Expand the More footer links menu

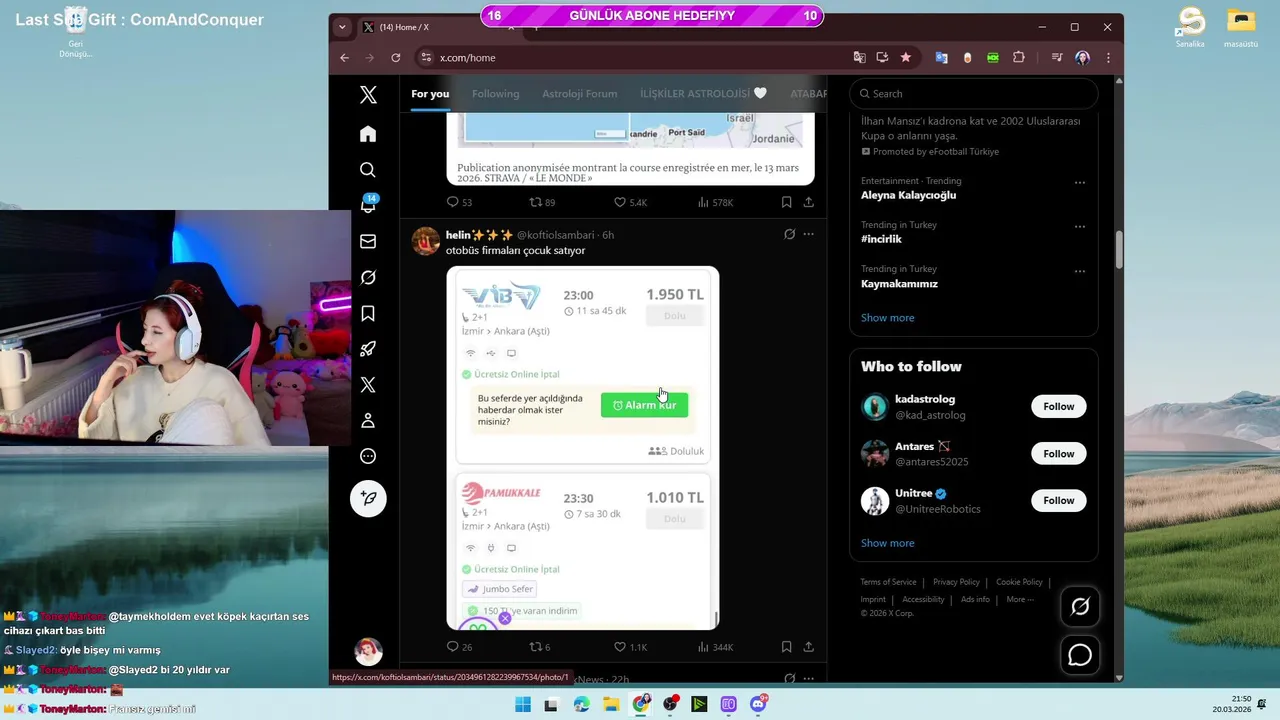point(1020,599)
